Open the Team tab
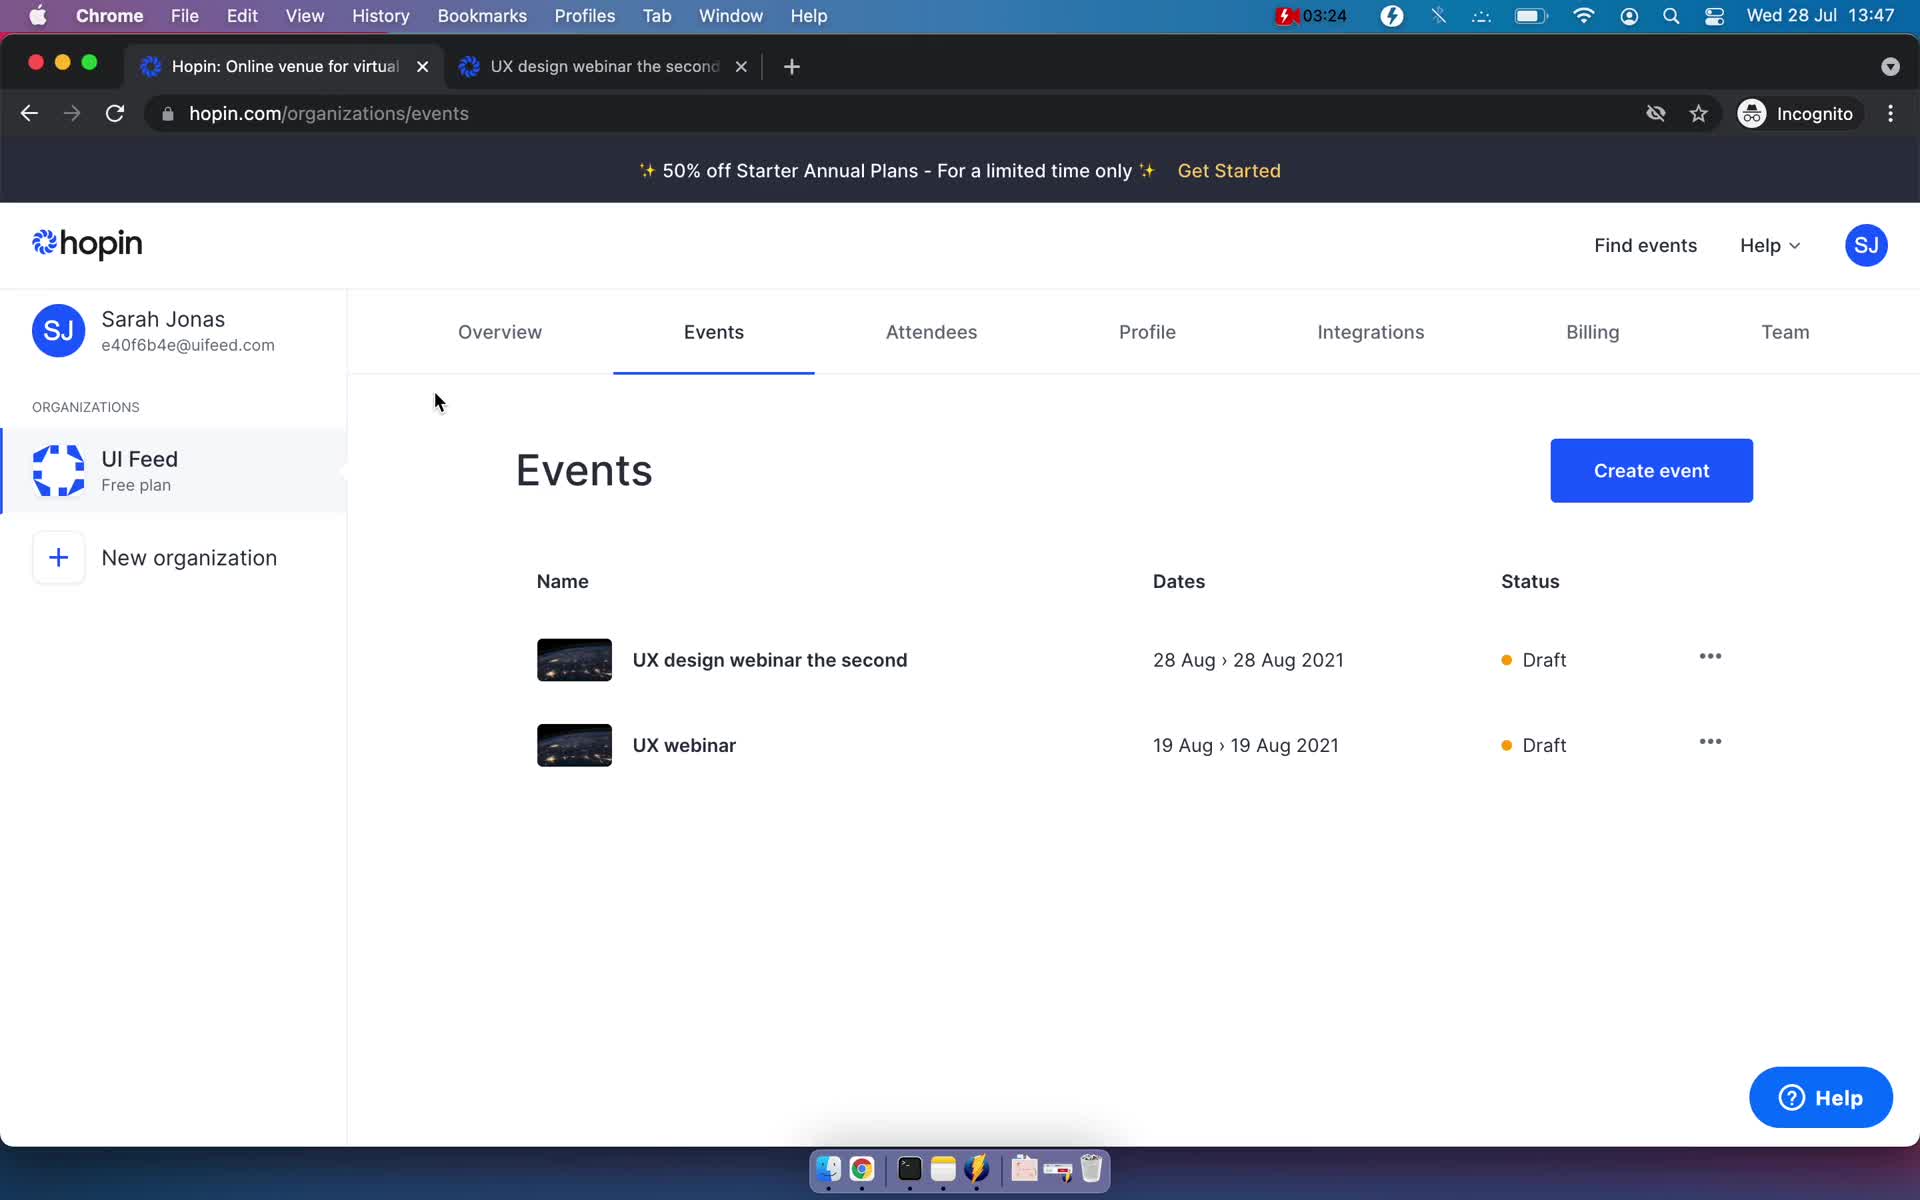Screen dimensions: 1920x1200 [1785, 332]
